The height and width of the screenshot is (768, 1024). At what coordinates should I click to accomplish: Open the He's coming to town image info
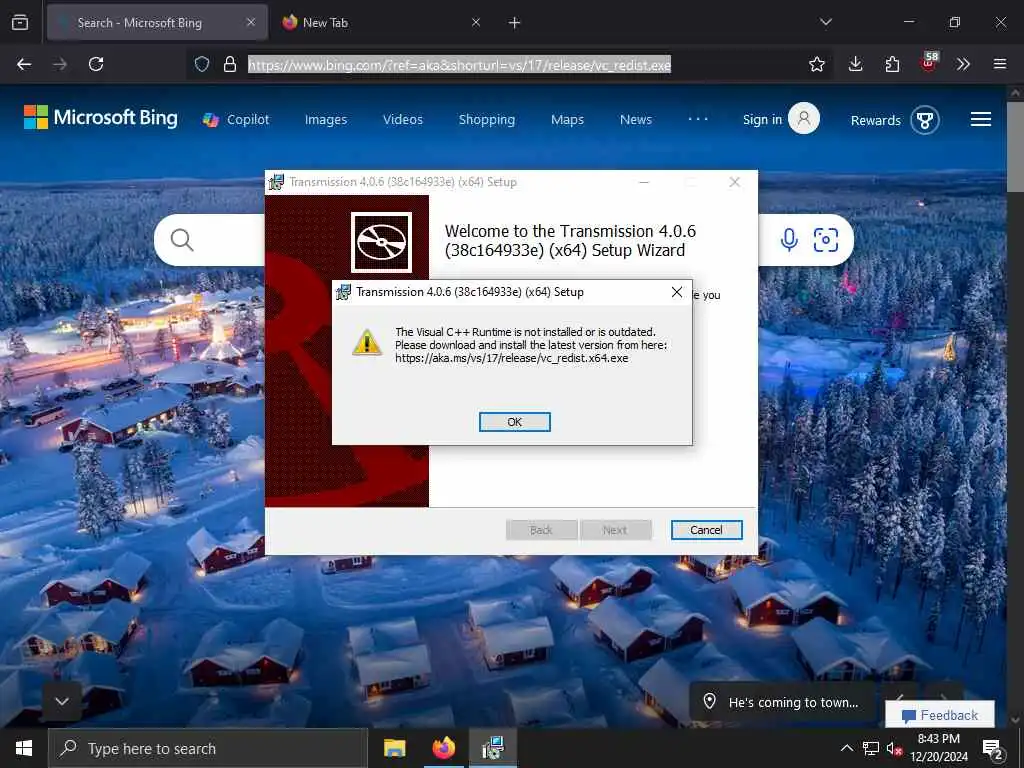[782, 702]
